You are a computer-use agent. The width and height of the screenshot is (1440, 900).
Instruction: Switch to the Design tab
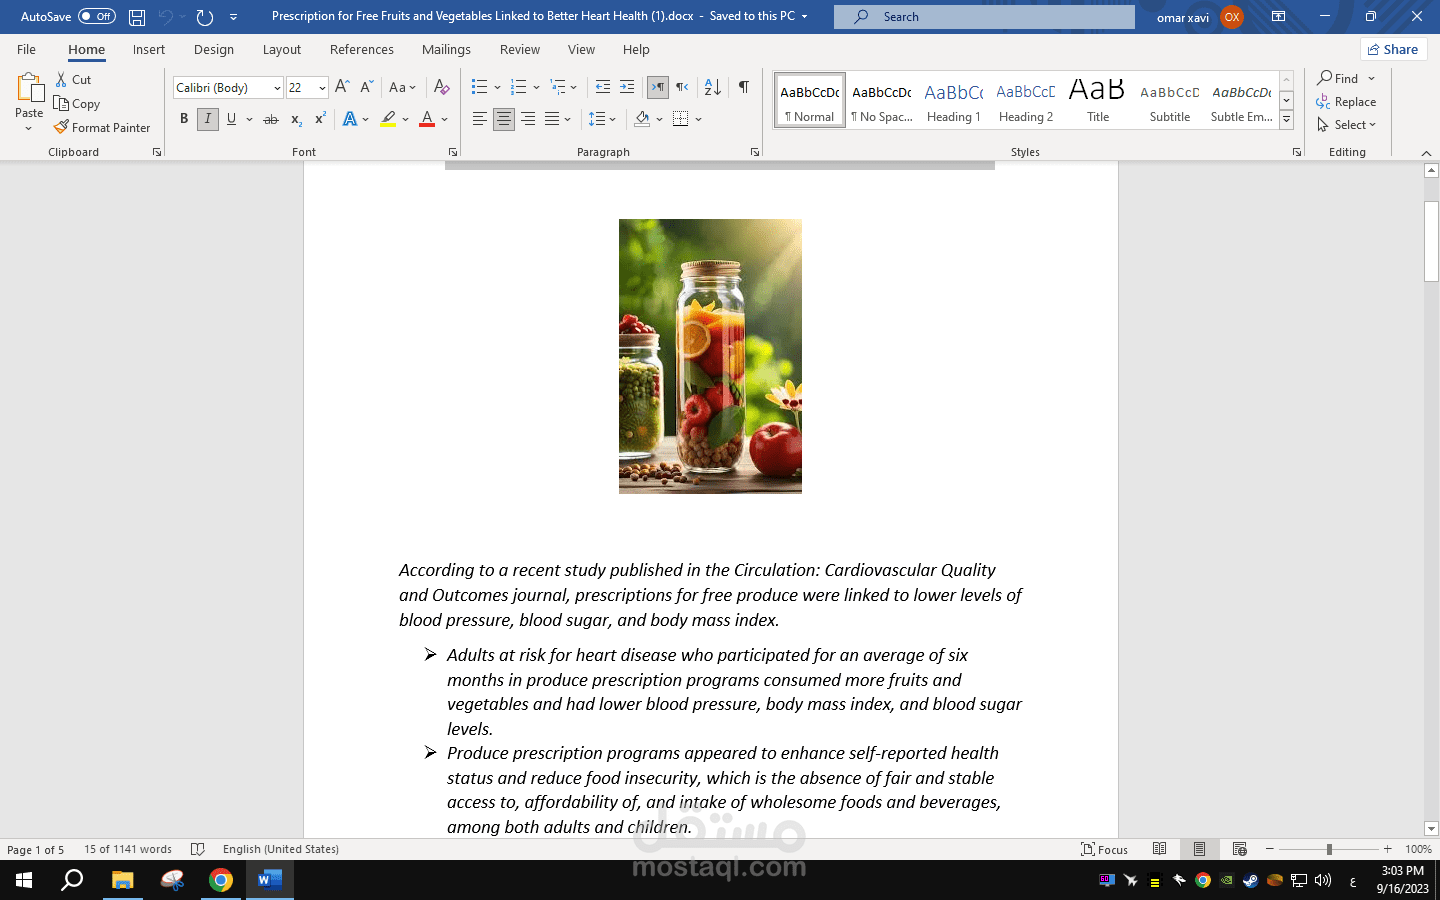pyautogui.click(x=214, y=49)
